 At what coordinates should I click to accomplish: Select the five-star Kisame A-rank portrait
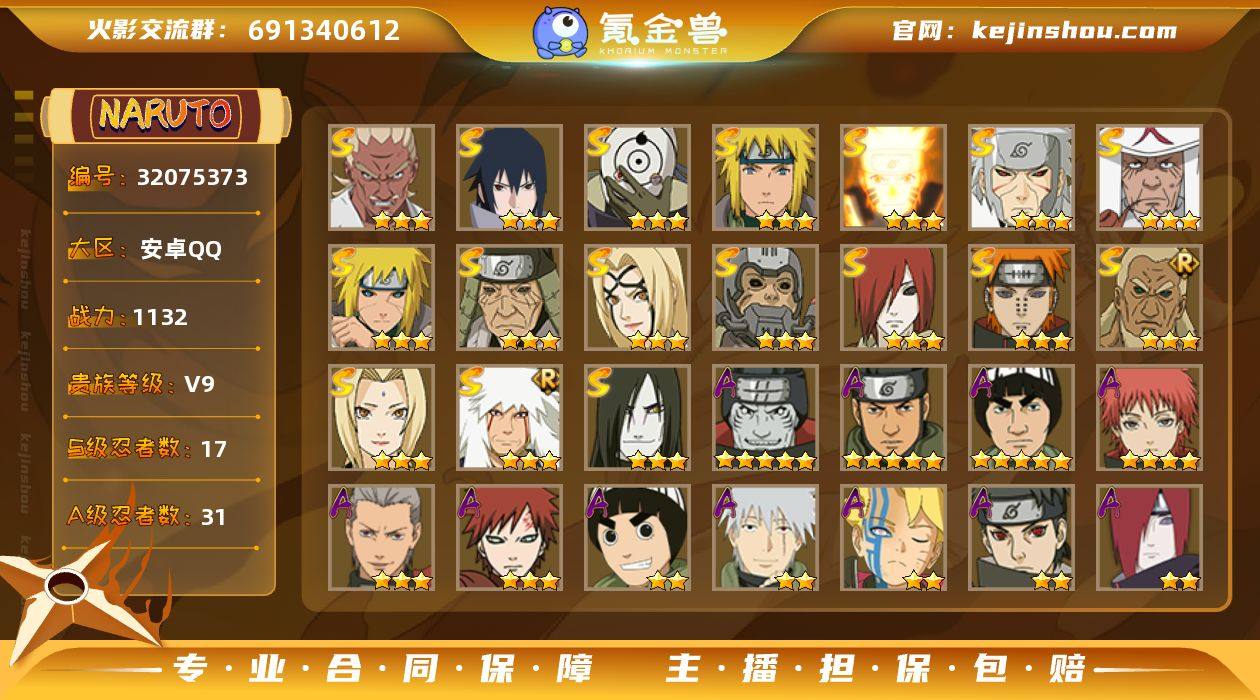(x=766, y=417)
